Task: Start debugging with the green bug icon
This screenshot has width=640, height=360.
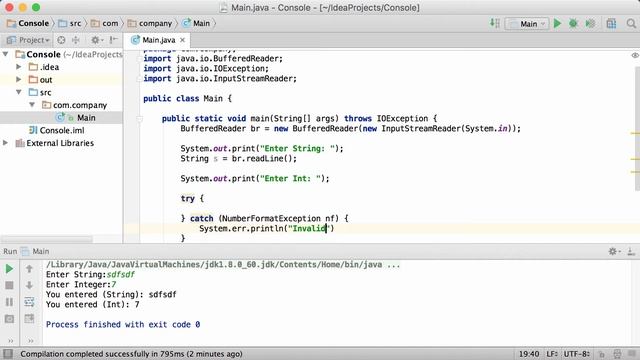Action: (x=573, y=24)
